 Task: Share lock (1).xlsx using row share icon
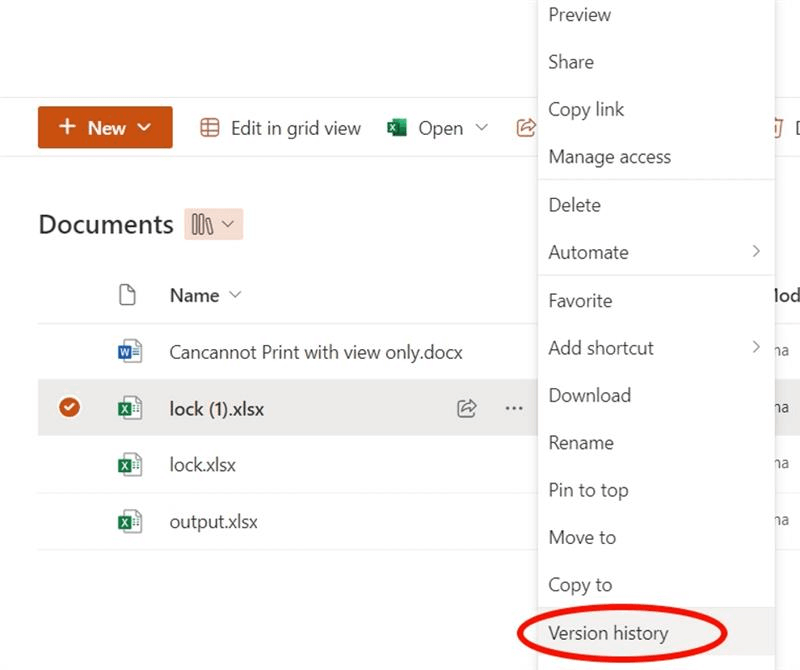tap(466, 408)
